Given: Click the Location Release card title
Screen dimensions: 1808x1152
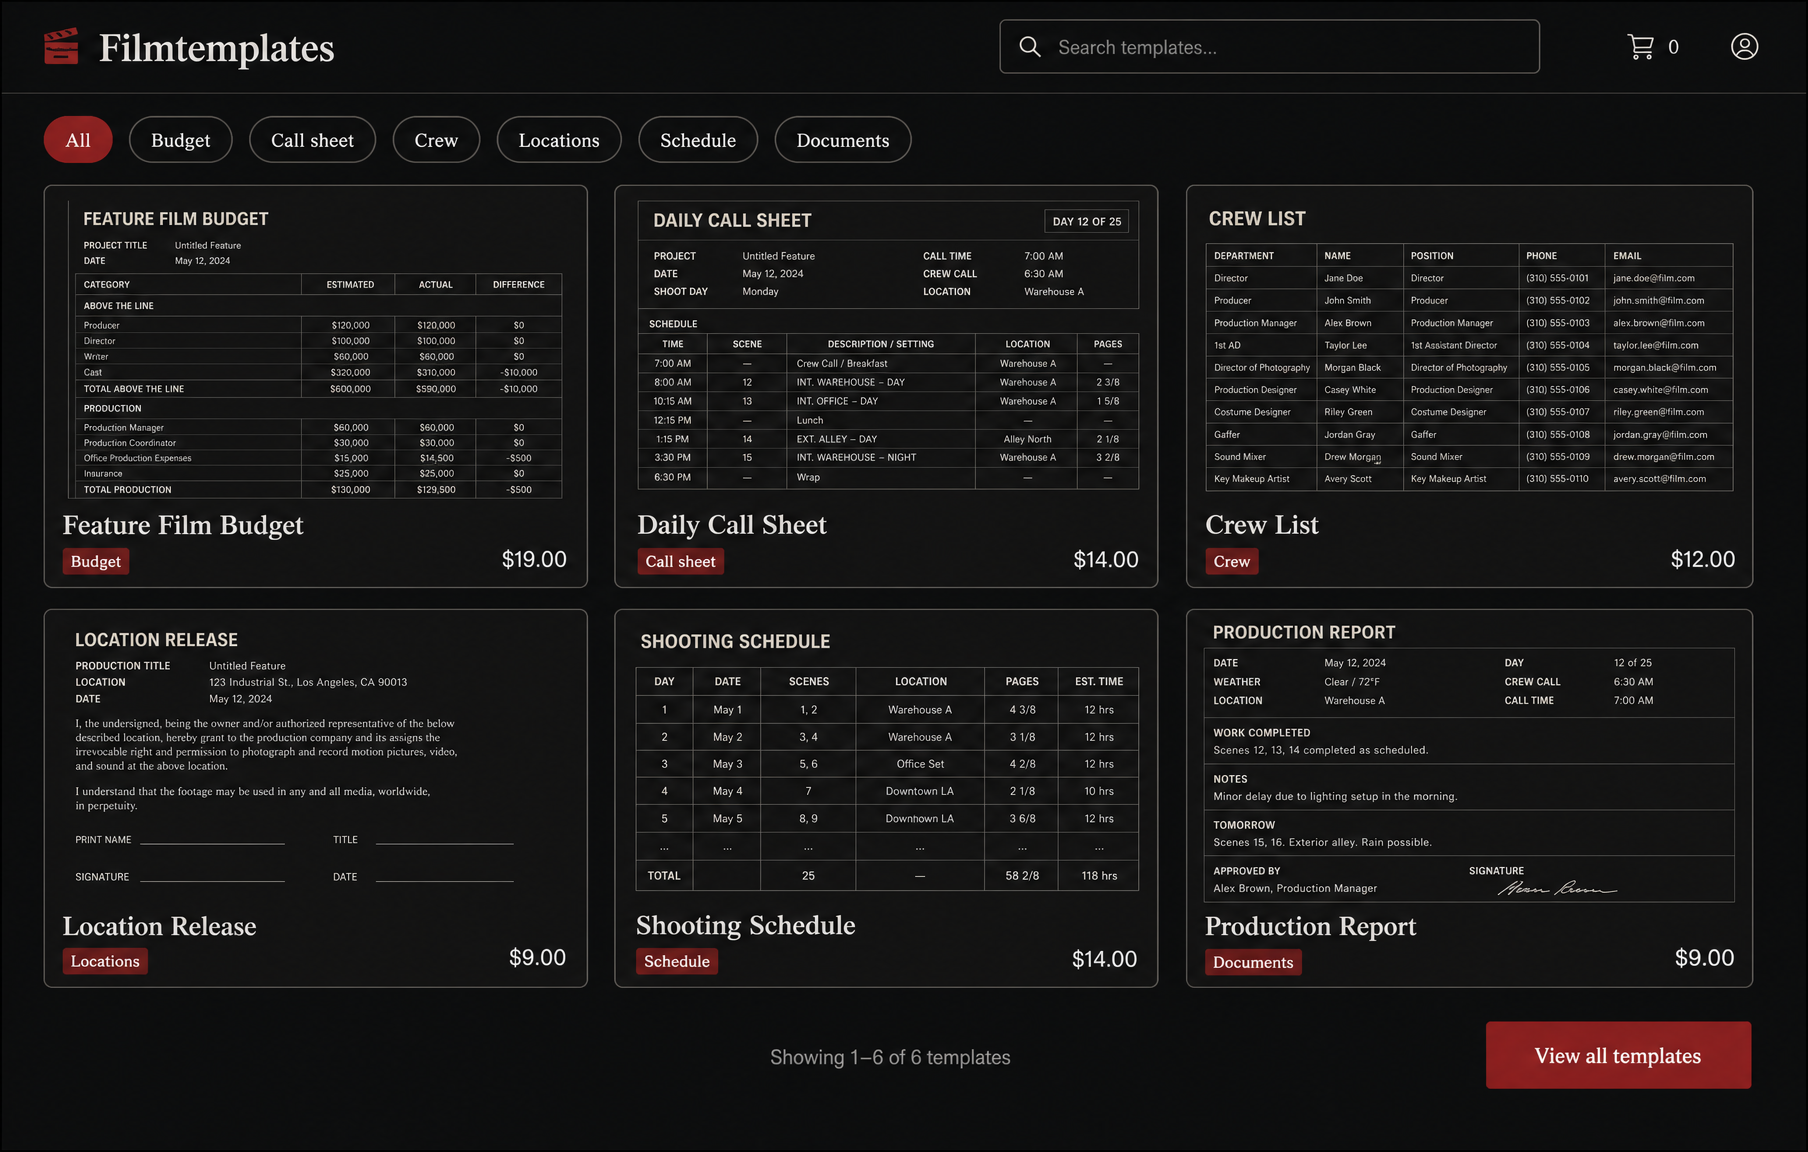Looking at the screenshot, I should coord(160,926).
